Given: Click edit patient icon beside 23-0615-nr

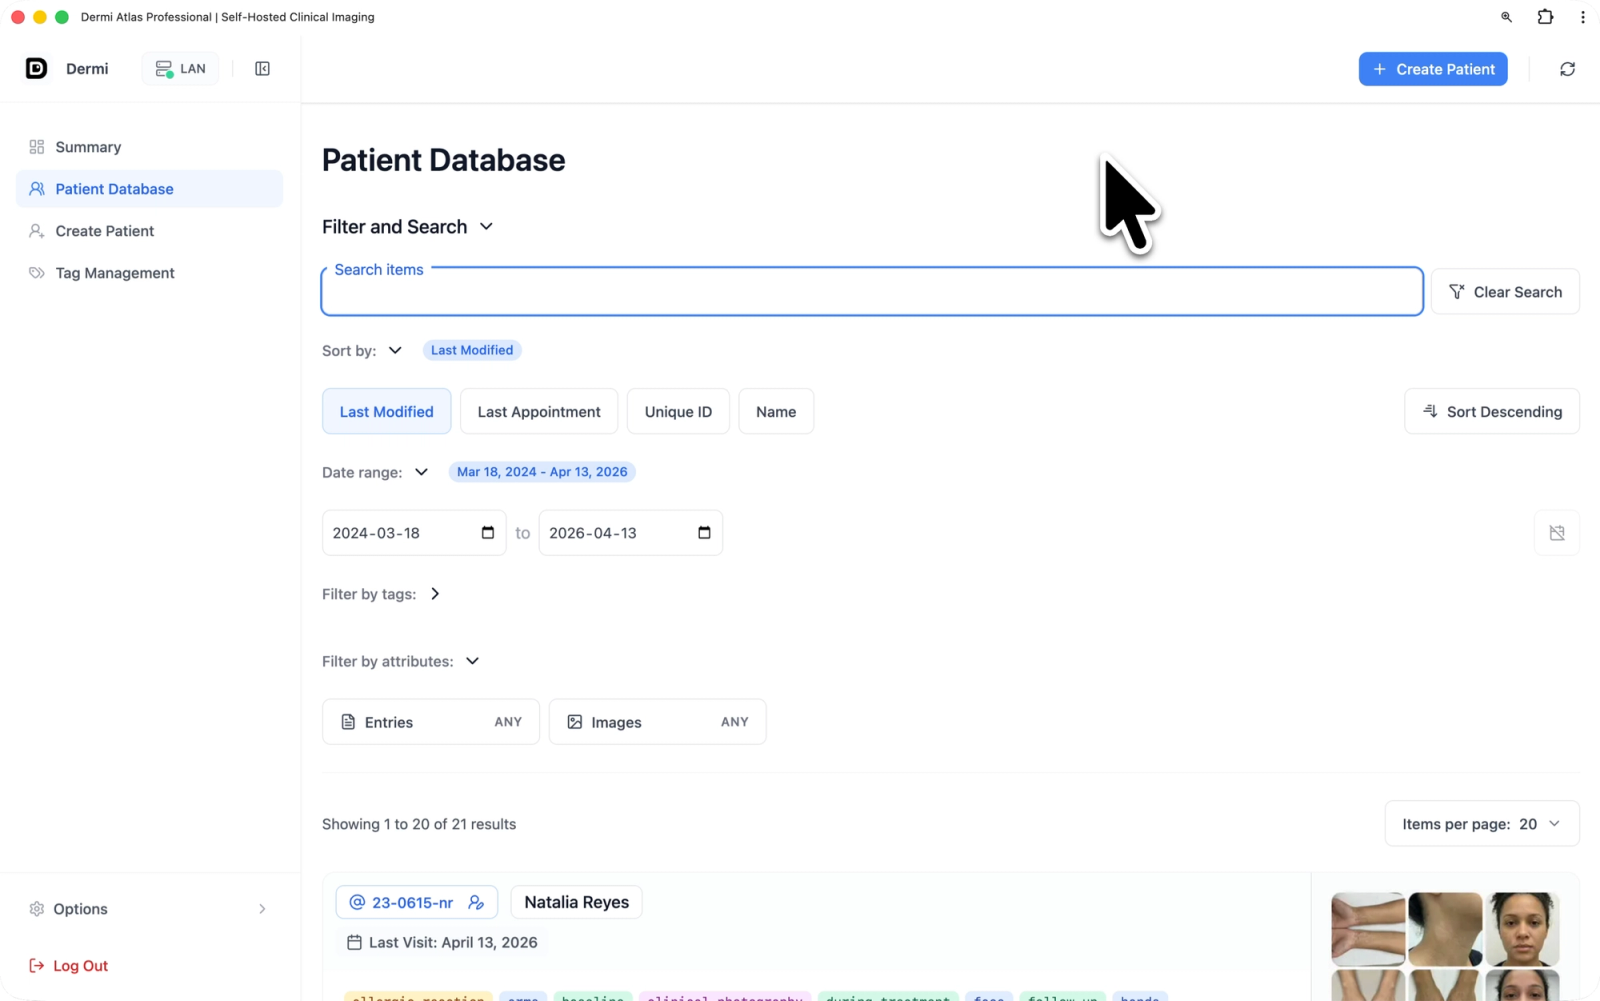Looking at the screenshot, I should click(x=476, y=902).
